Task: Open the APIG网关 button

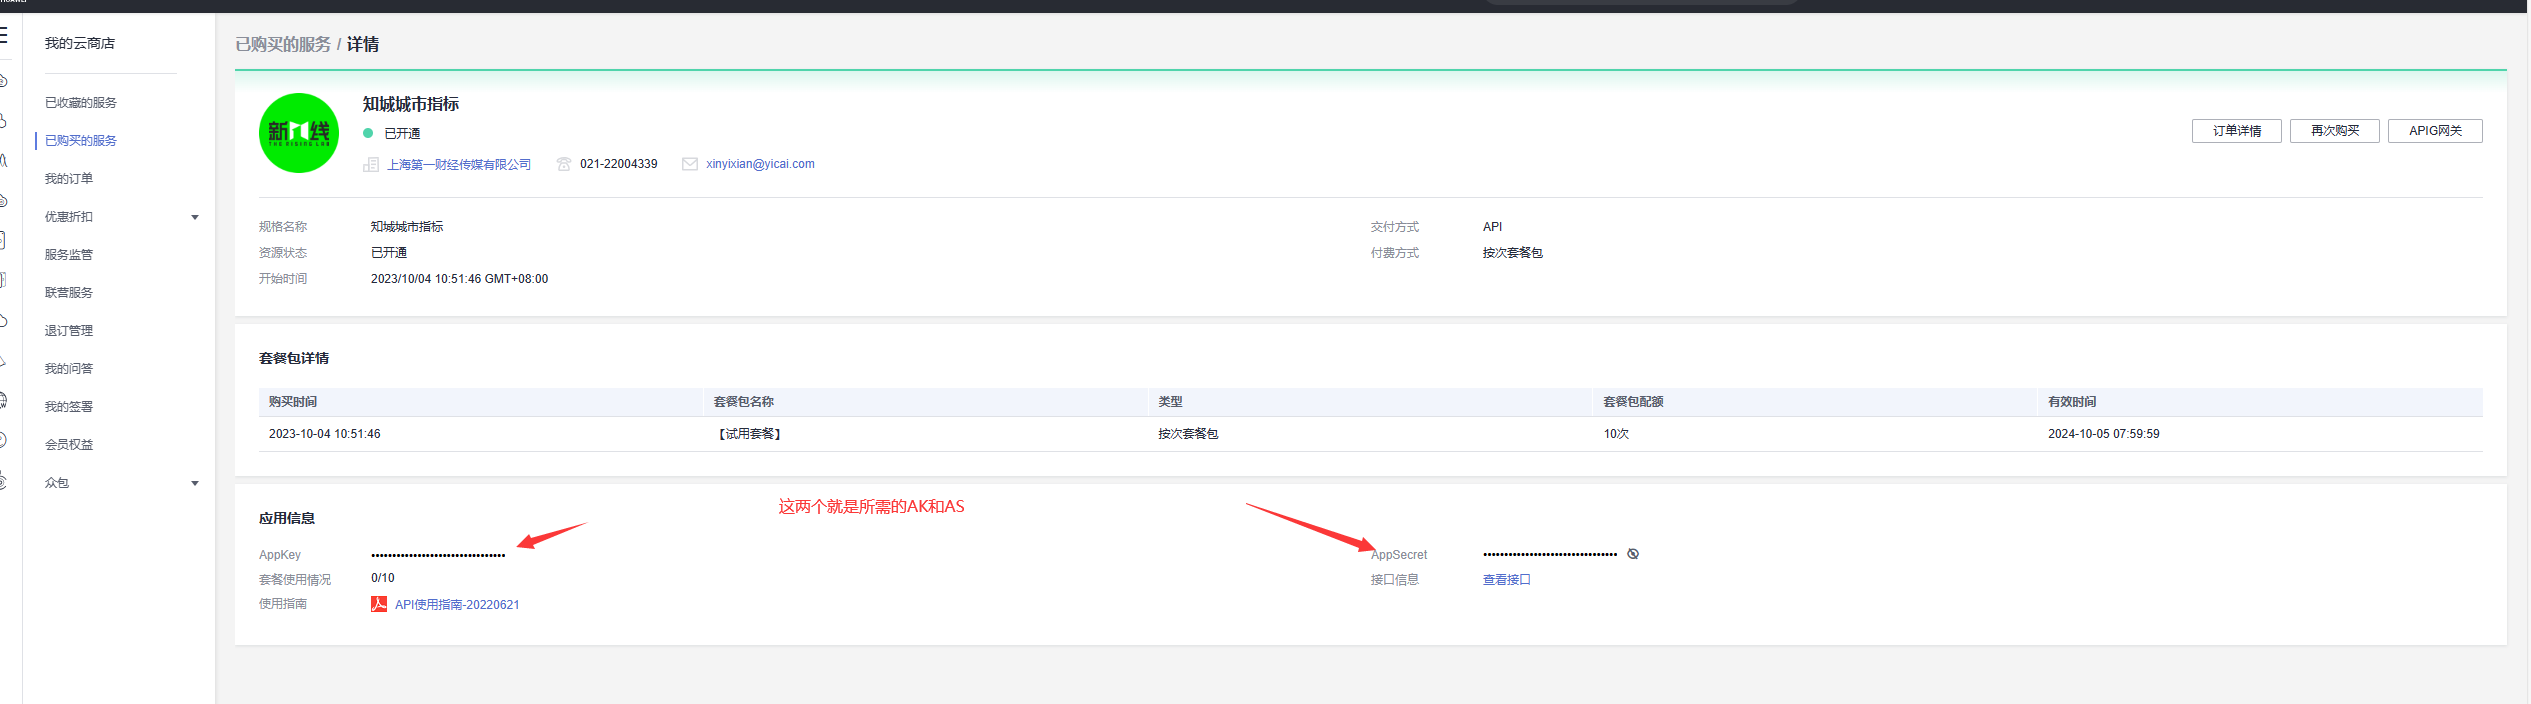Action: click(x=2435, y=131)
